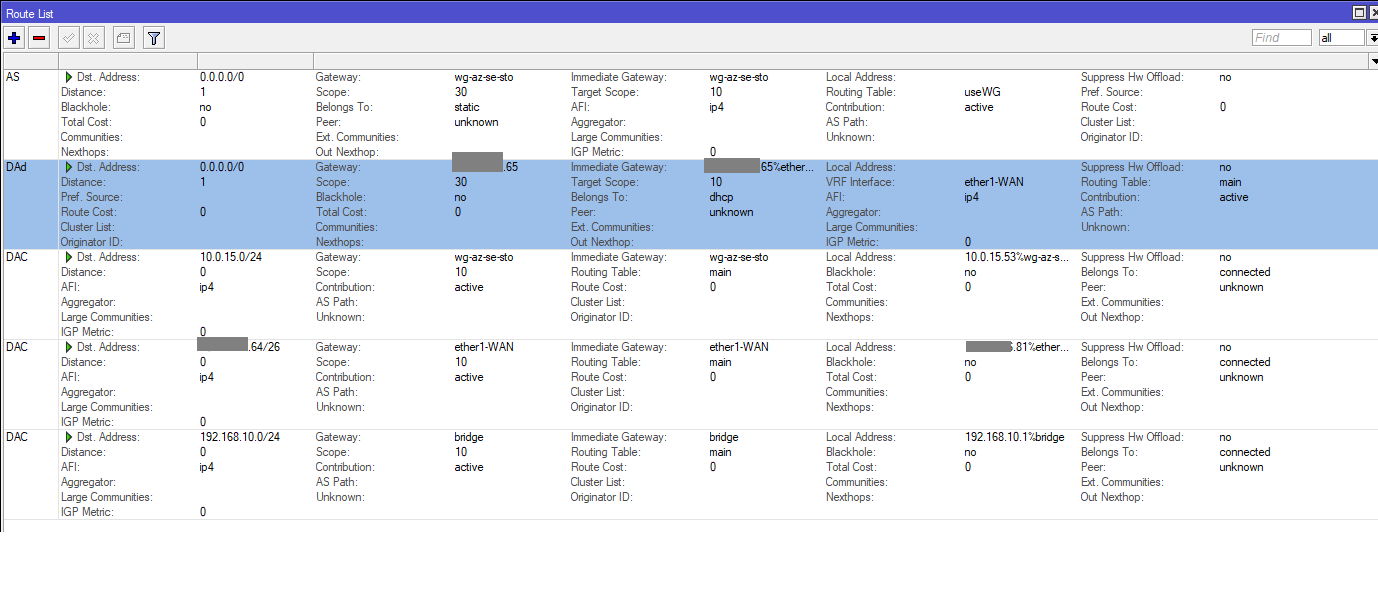Select the DAd flag route entry

(689, 204)
